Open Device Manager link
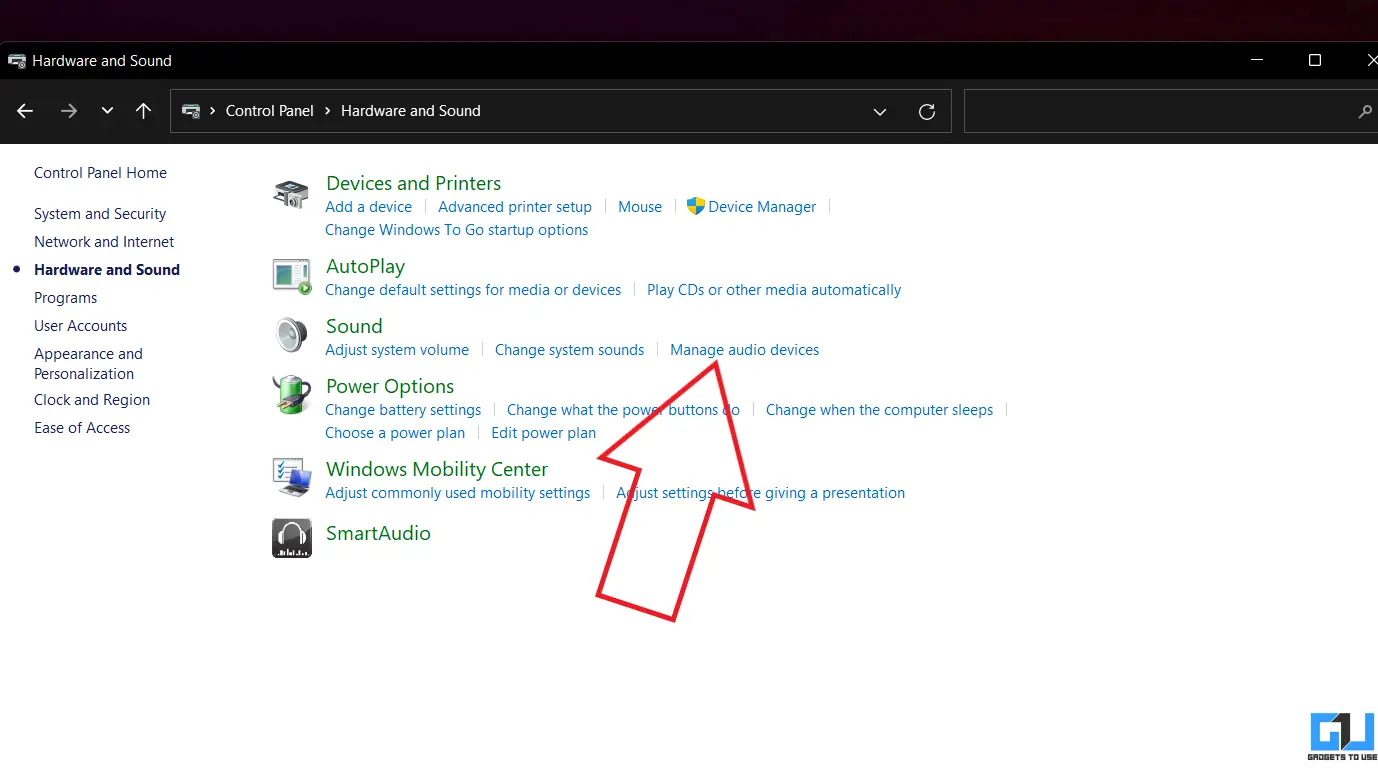Screen dimensions: 1378x775 click(x=762, y=207)
